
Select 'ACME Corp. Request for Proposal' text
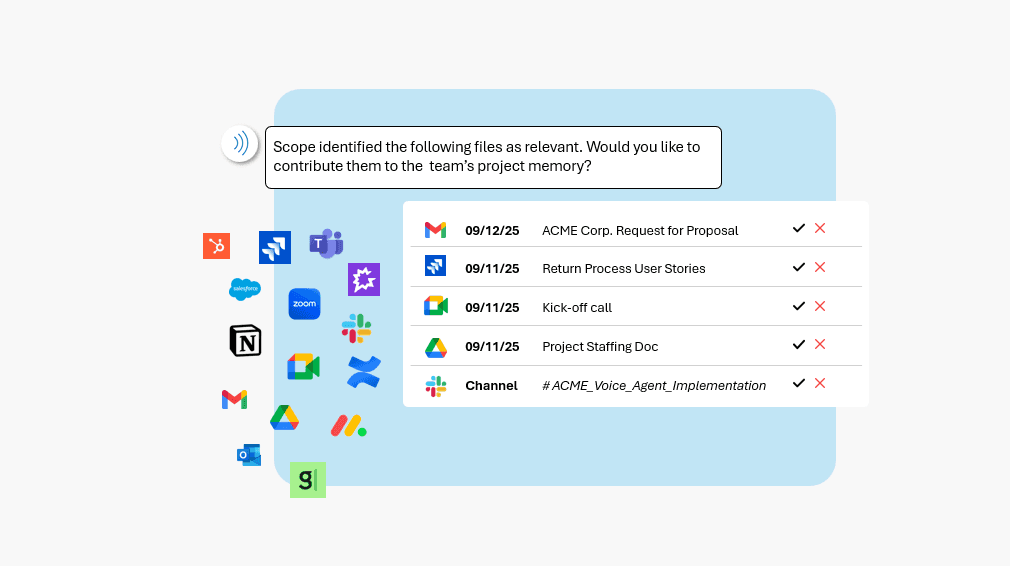tap(640, 231)
